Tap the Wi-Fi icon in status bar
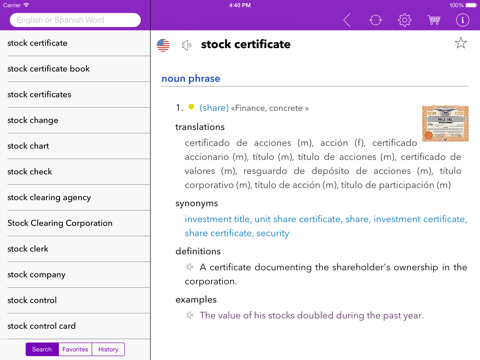This screenshot has height=360, width=480. point(26,5)
